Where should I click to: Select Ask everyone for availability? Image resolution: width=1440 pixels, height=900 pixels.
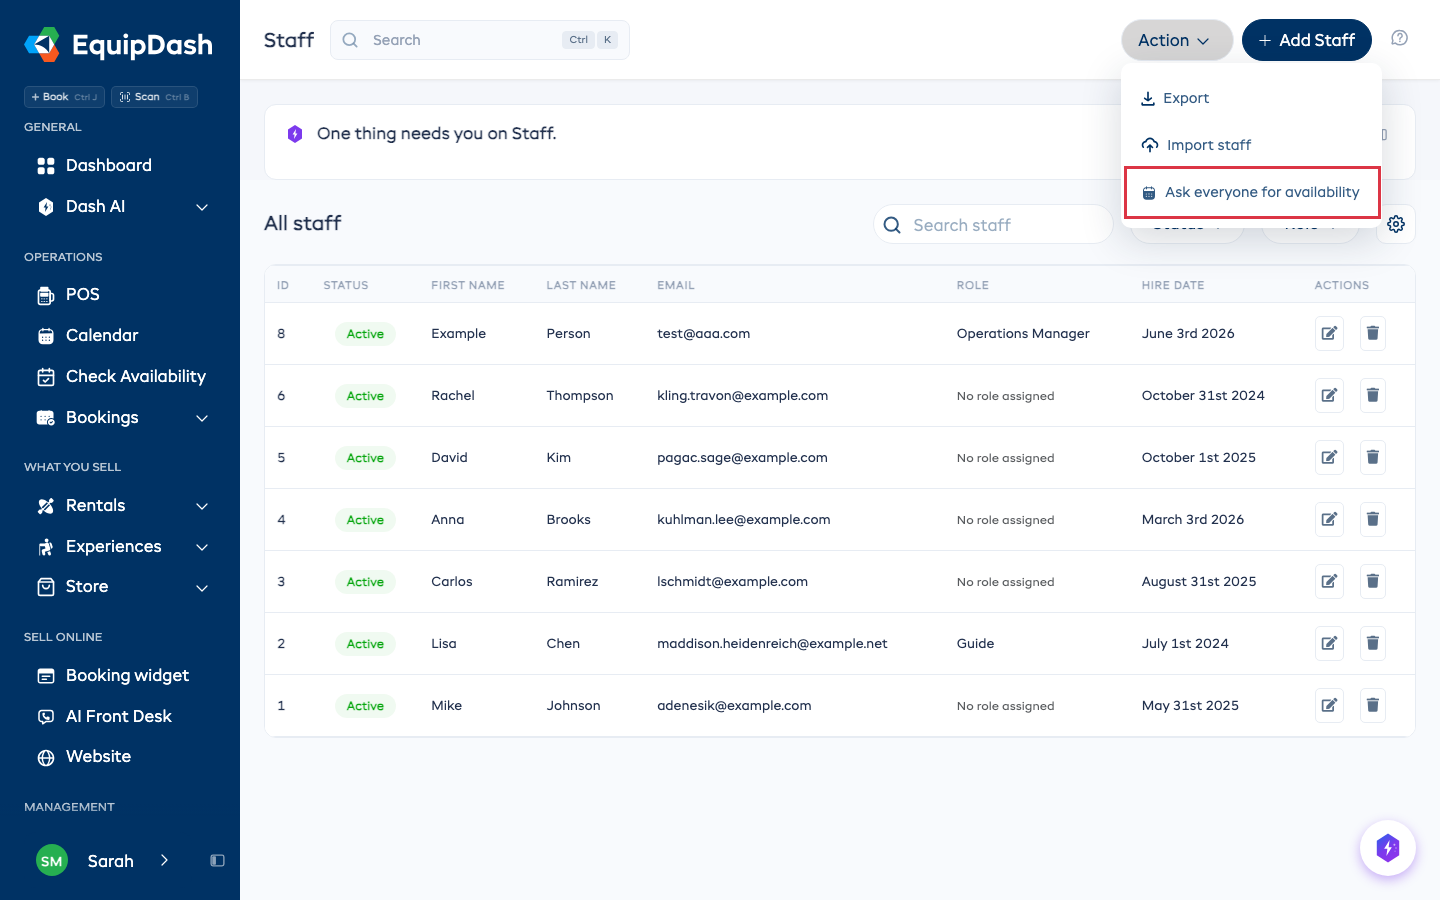(1252, 192)
